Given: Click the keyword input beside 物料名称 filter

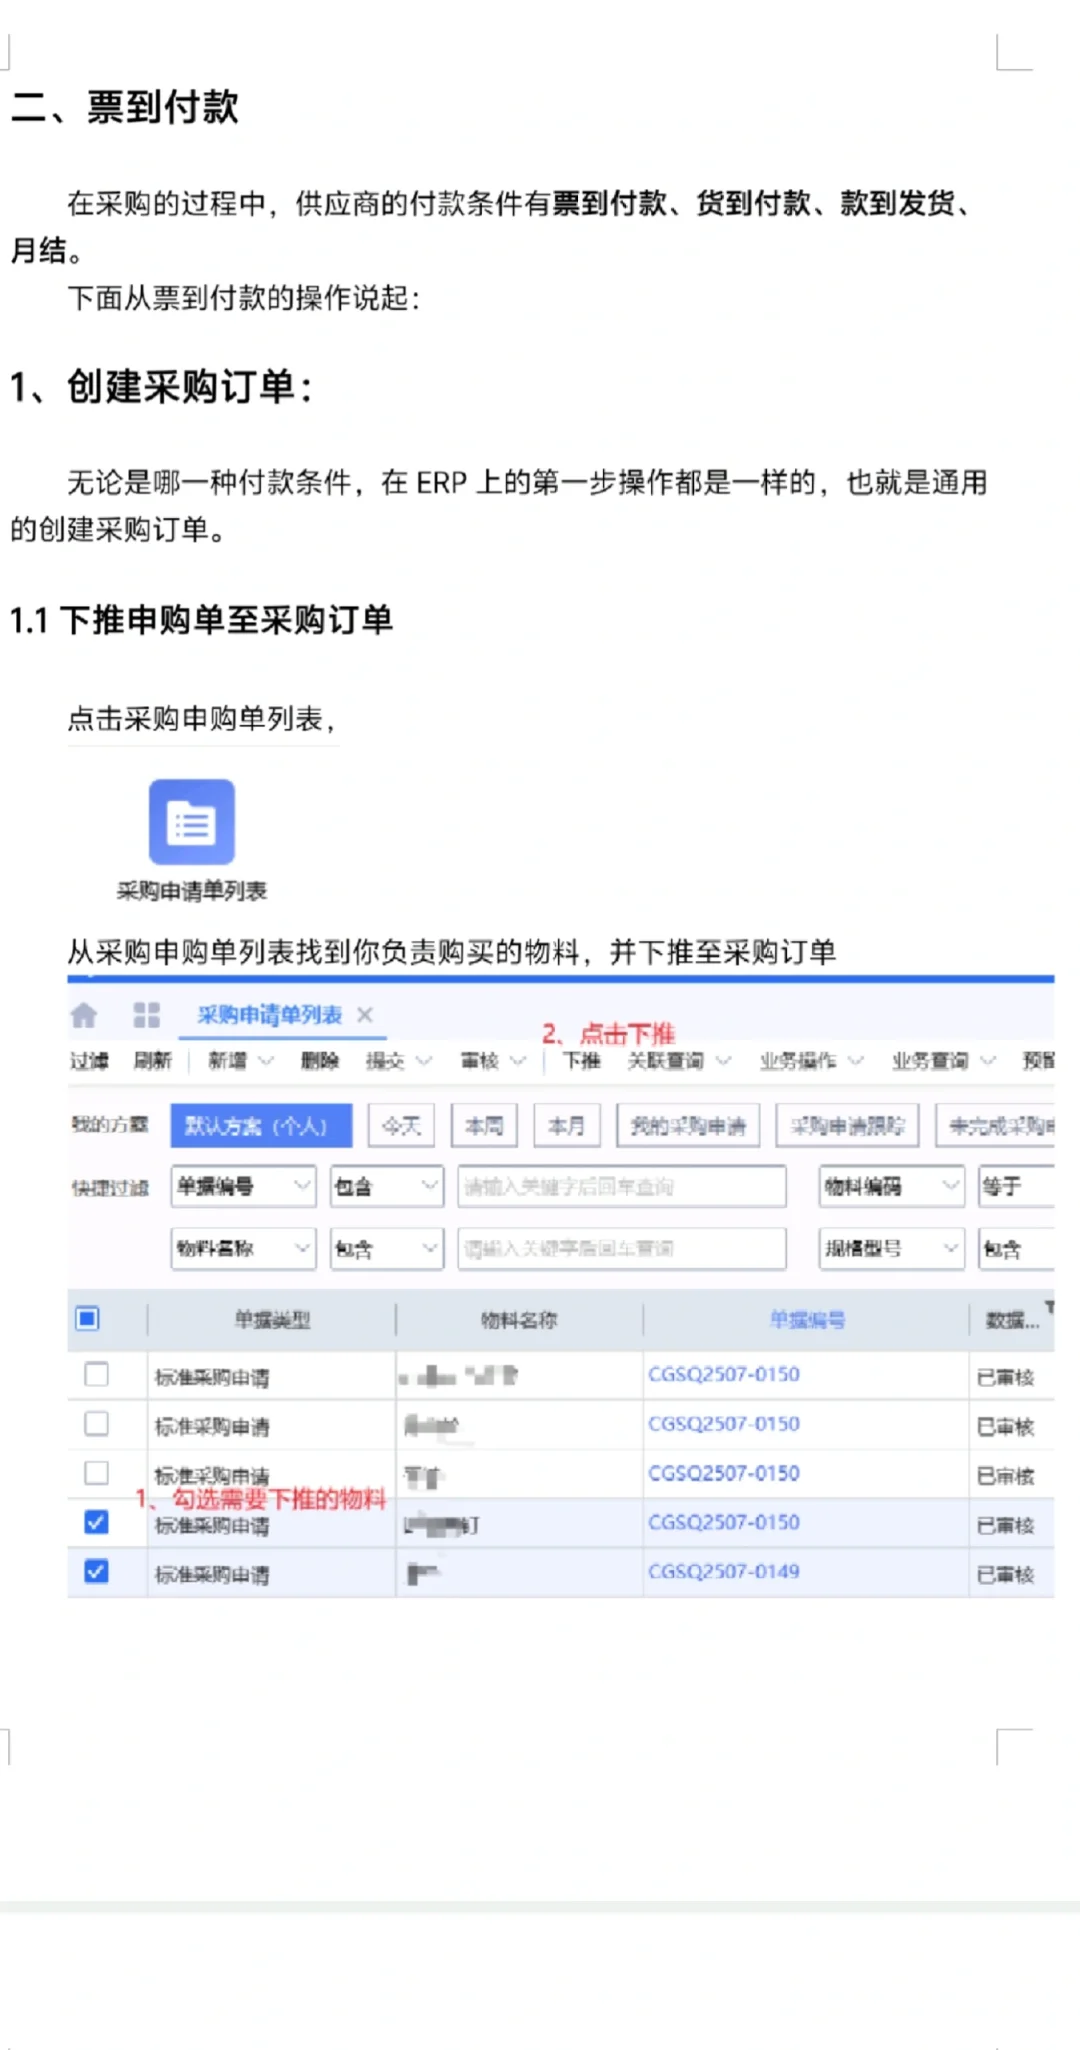Looking at the screenshot, I should [622, 1249].
